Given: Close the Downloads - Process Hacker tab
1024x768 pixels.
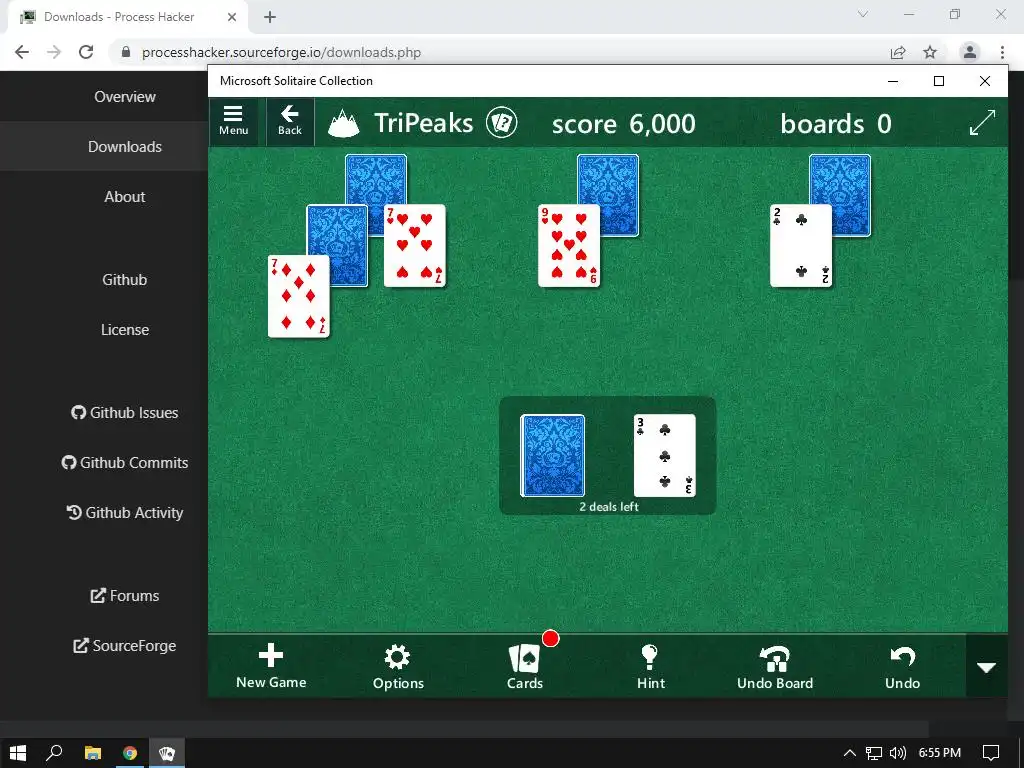Looking at the screenshot, I should tap(232, 17).
